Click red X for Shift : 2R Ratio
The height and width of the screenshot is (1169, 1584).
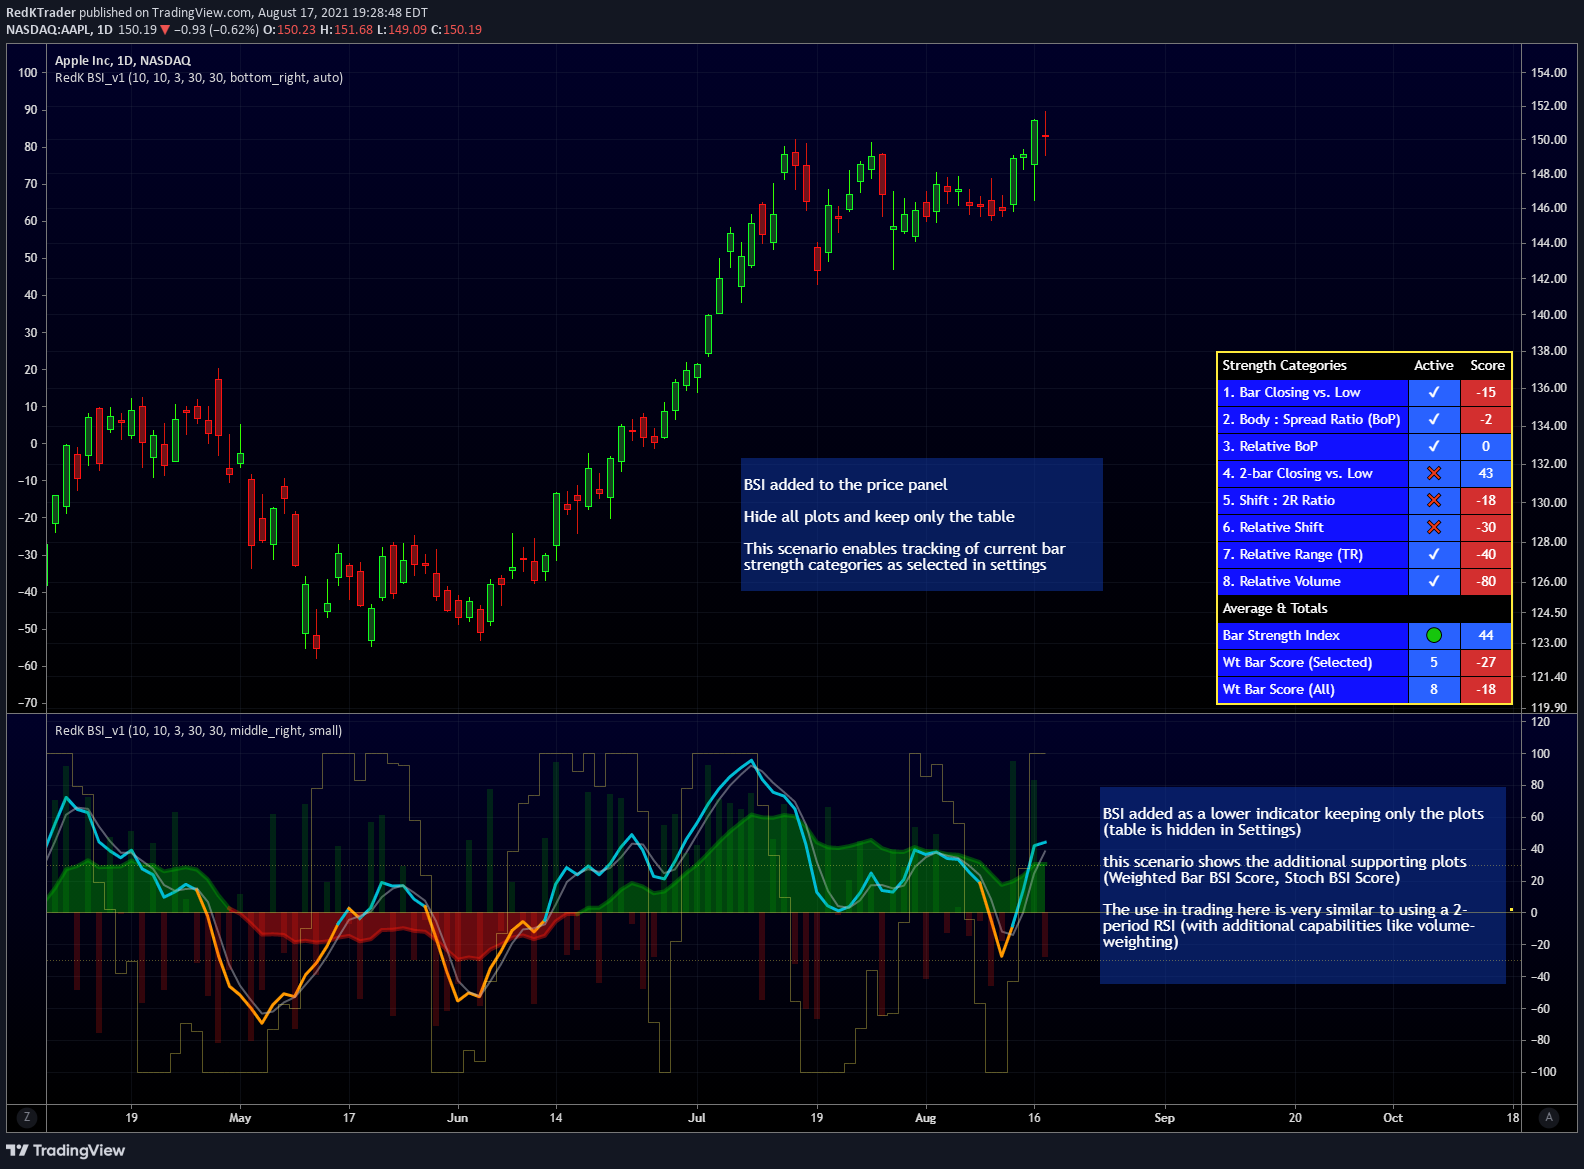coord(1434,500)
